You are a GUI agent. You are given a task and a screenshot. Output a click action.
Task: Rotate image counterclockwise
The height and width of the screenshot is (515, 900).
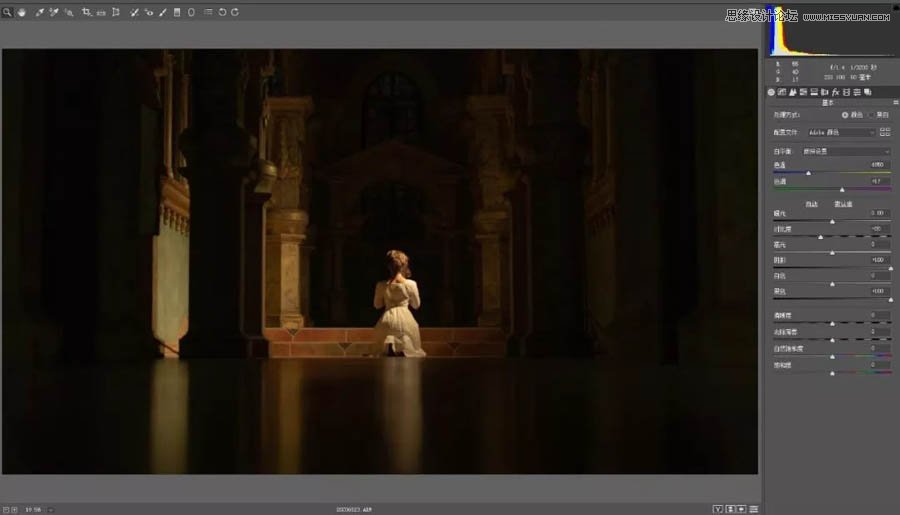(x=222, y=12)
